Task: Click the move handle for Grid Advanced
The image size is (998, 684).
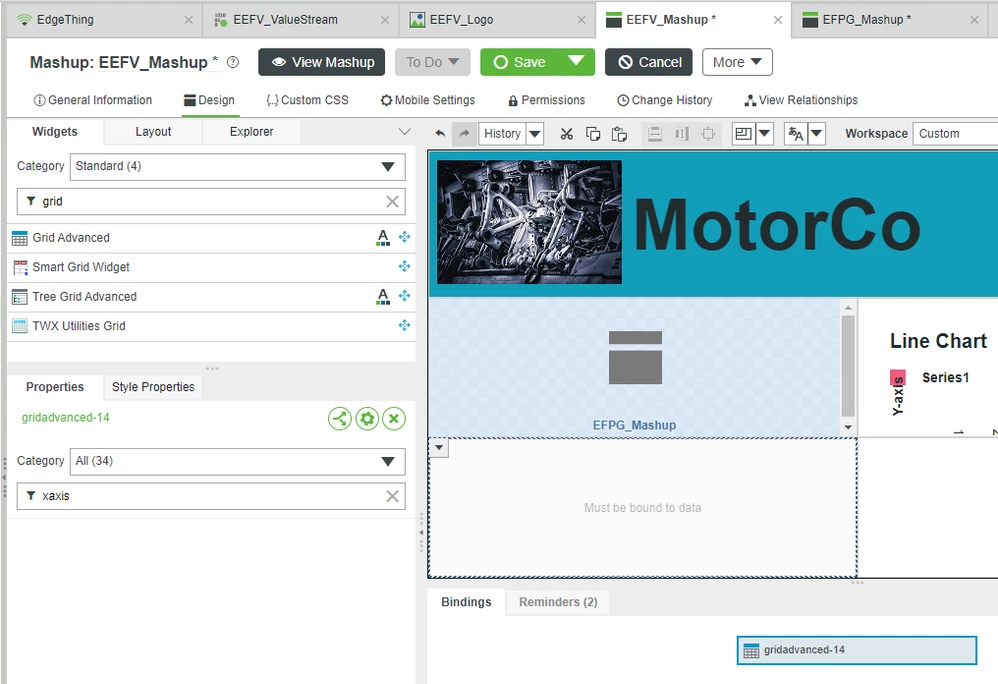Action: point(404,237)
